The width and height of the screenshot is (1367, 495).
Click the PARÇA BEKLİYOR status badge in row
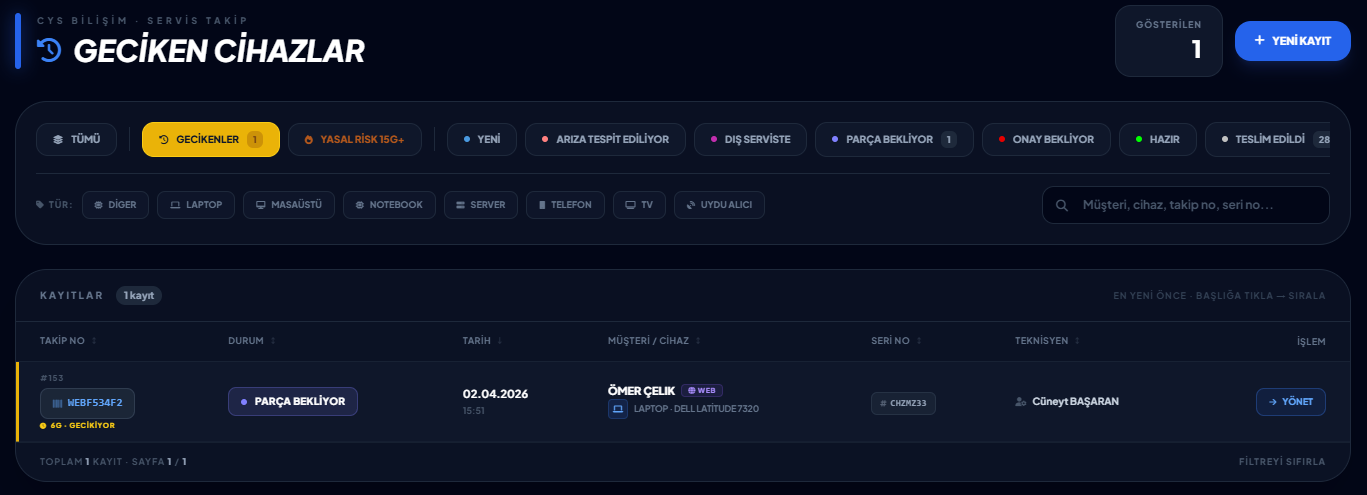pos(293,401)
